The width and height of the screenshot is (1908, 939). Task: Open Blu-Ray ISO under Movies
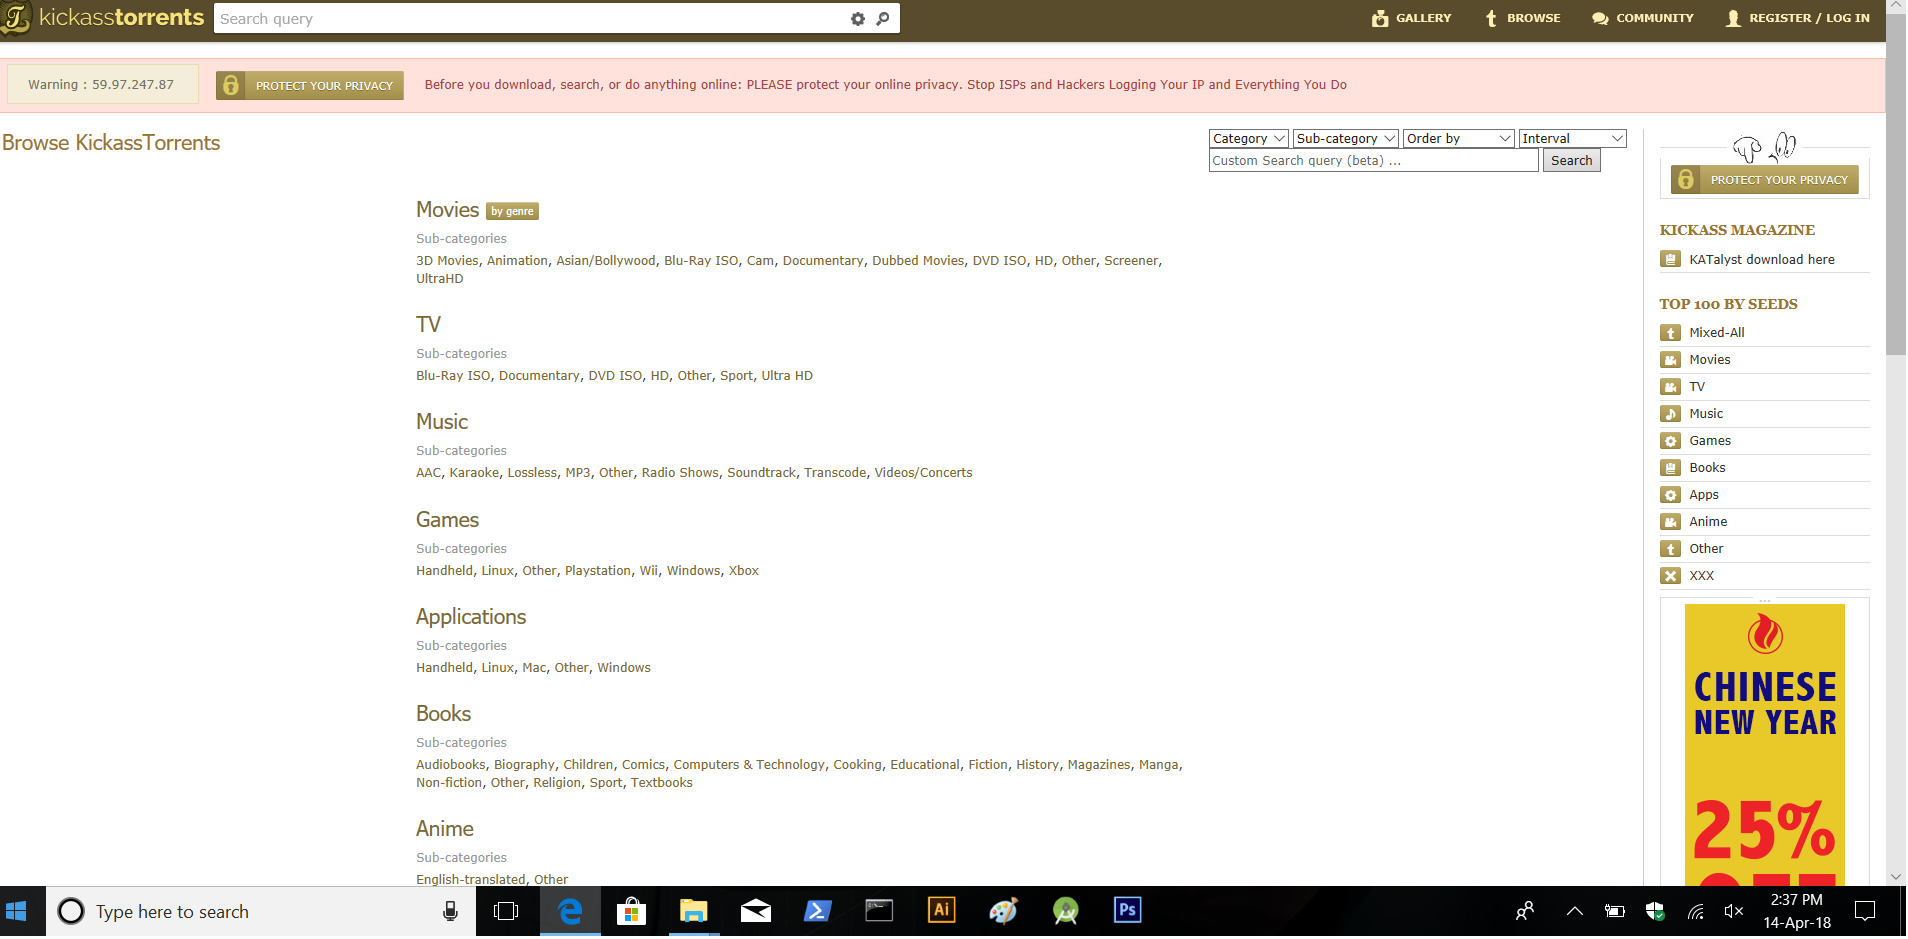701,261
